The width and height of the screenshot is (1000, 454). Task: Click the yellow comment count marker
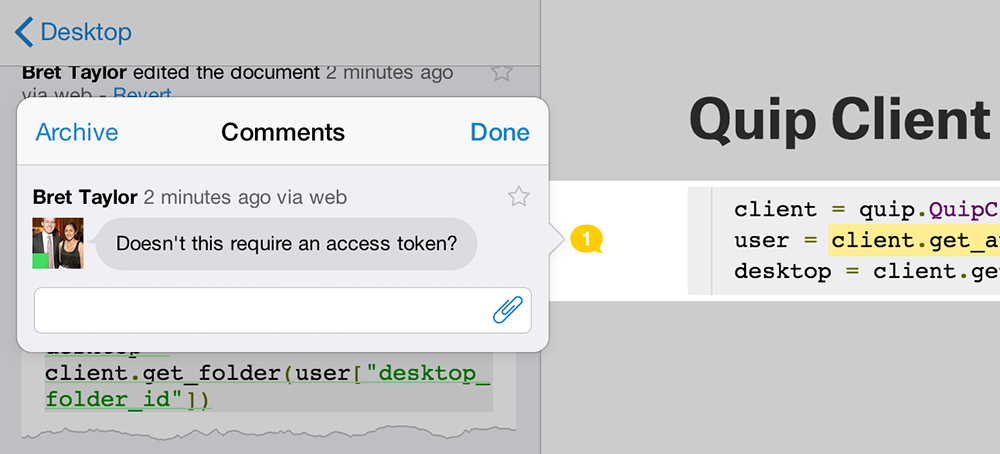click(x=587, y=239)
